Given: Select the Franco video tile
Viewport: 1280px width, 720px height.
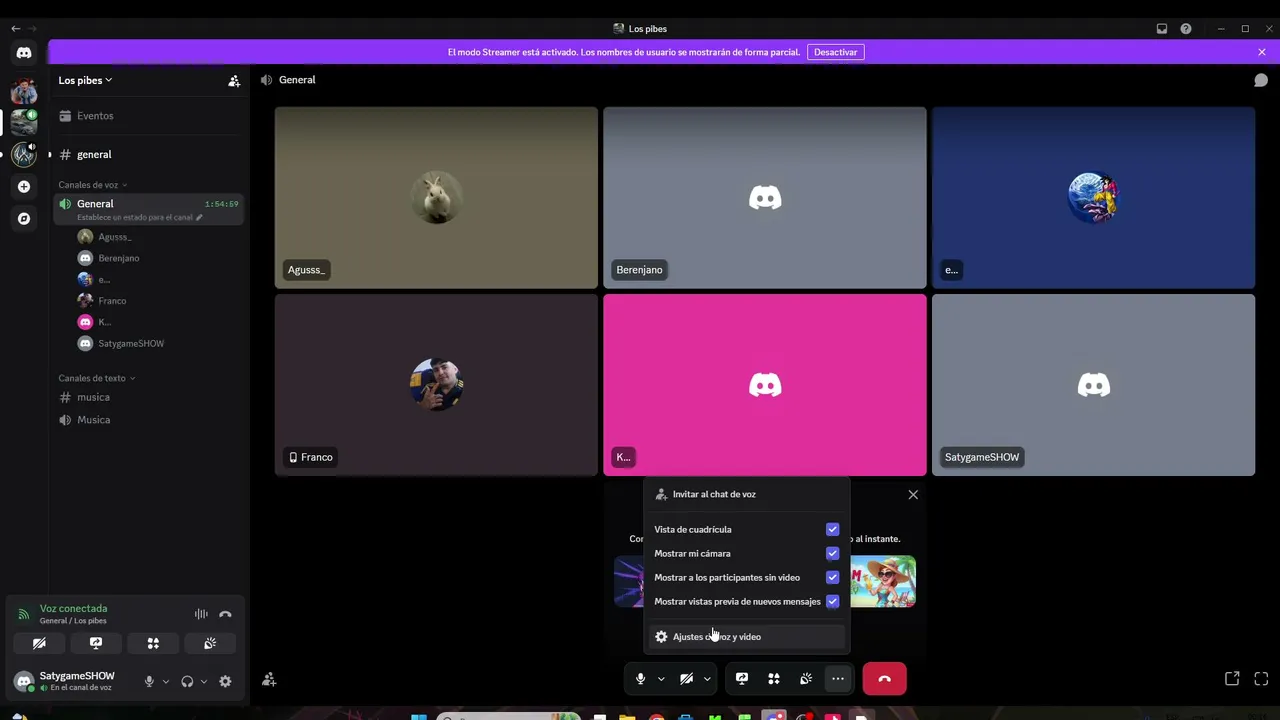Looking at the screenshot, I should (436, 385).
